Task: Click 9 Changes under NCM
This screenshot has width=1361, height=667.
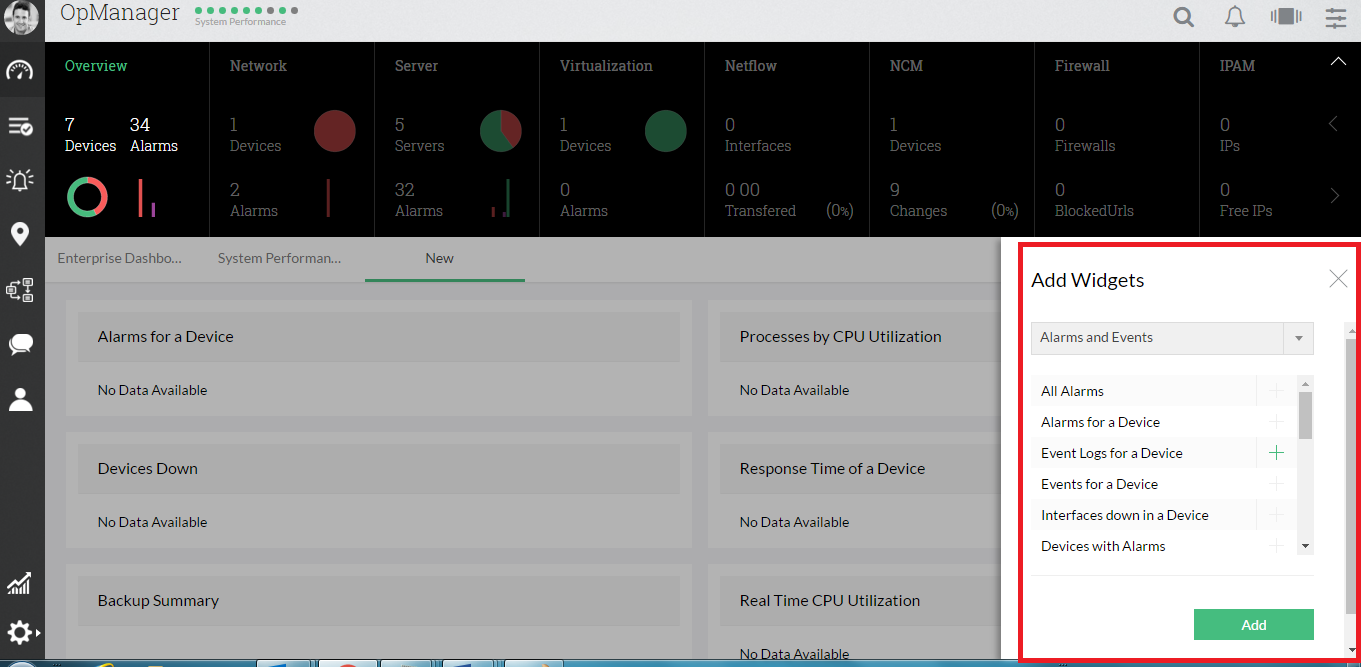Action: (918, 200)
